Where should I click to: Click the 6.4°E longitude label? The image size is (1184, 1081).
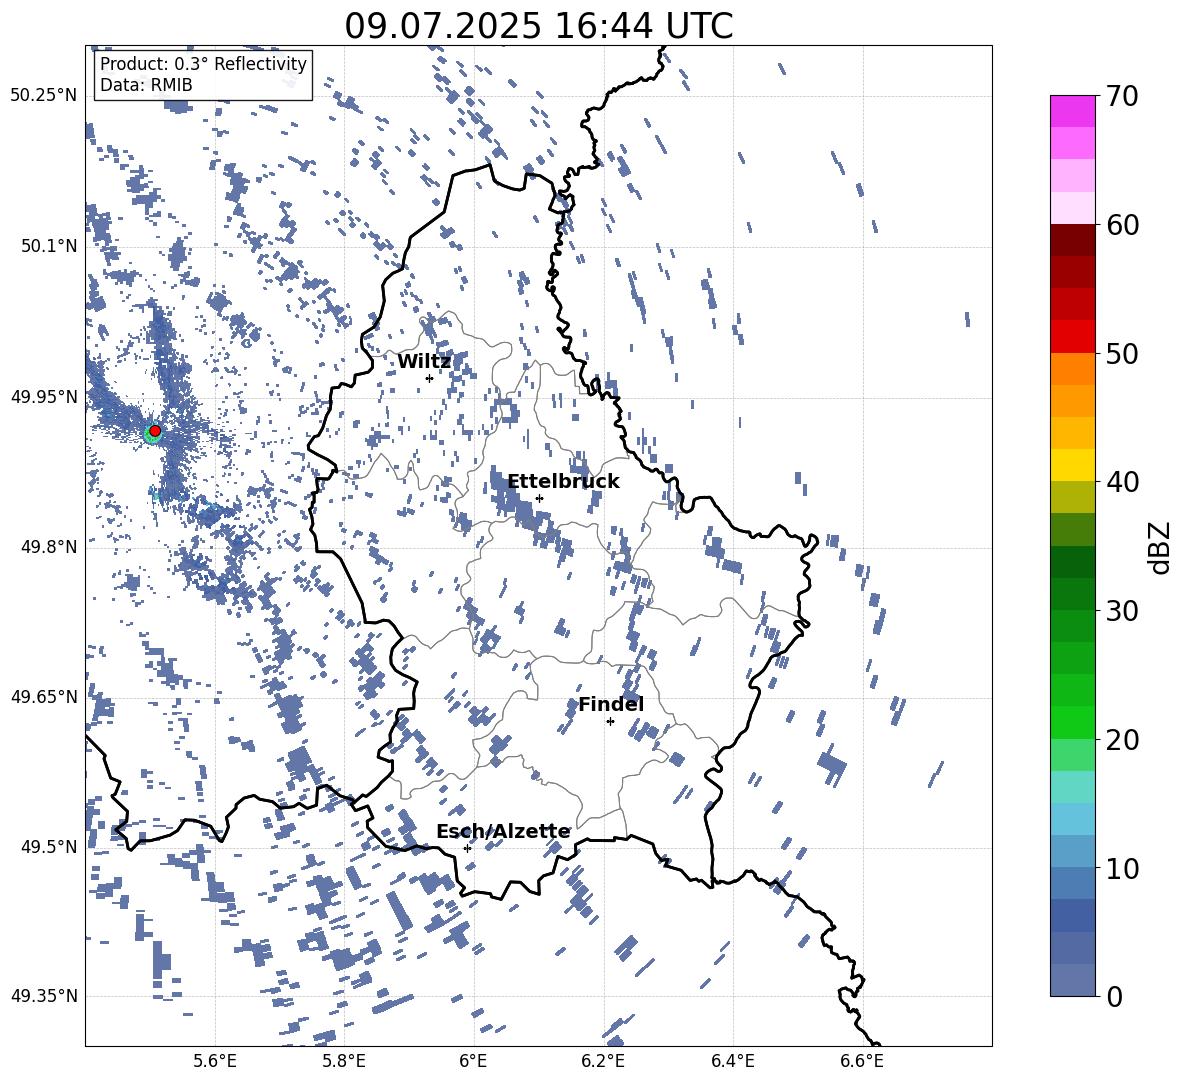point(732,1061)
